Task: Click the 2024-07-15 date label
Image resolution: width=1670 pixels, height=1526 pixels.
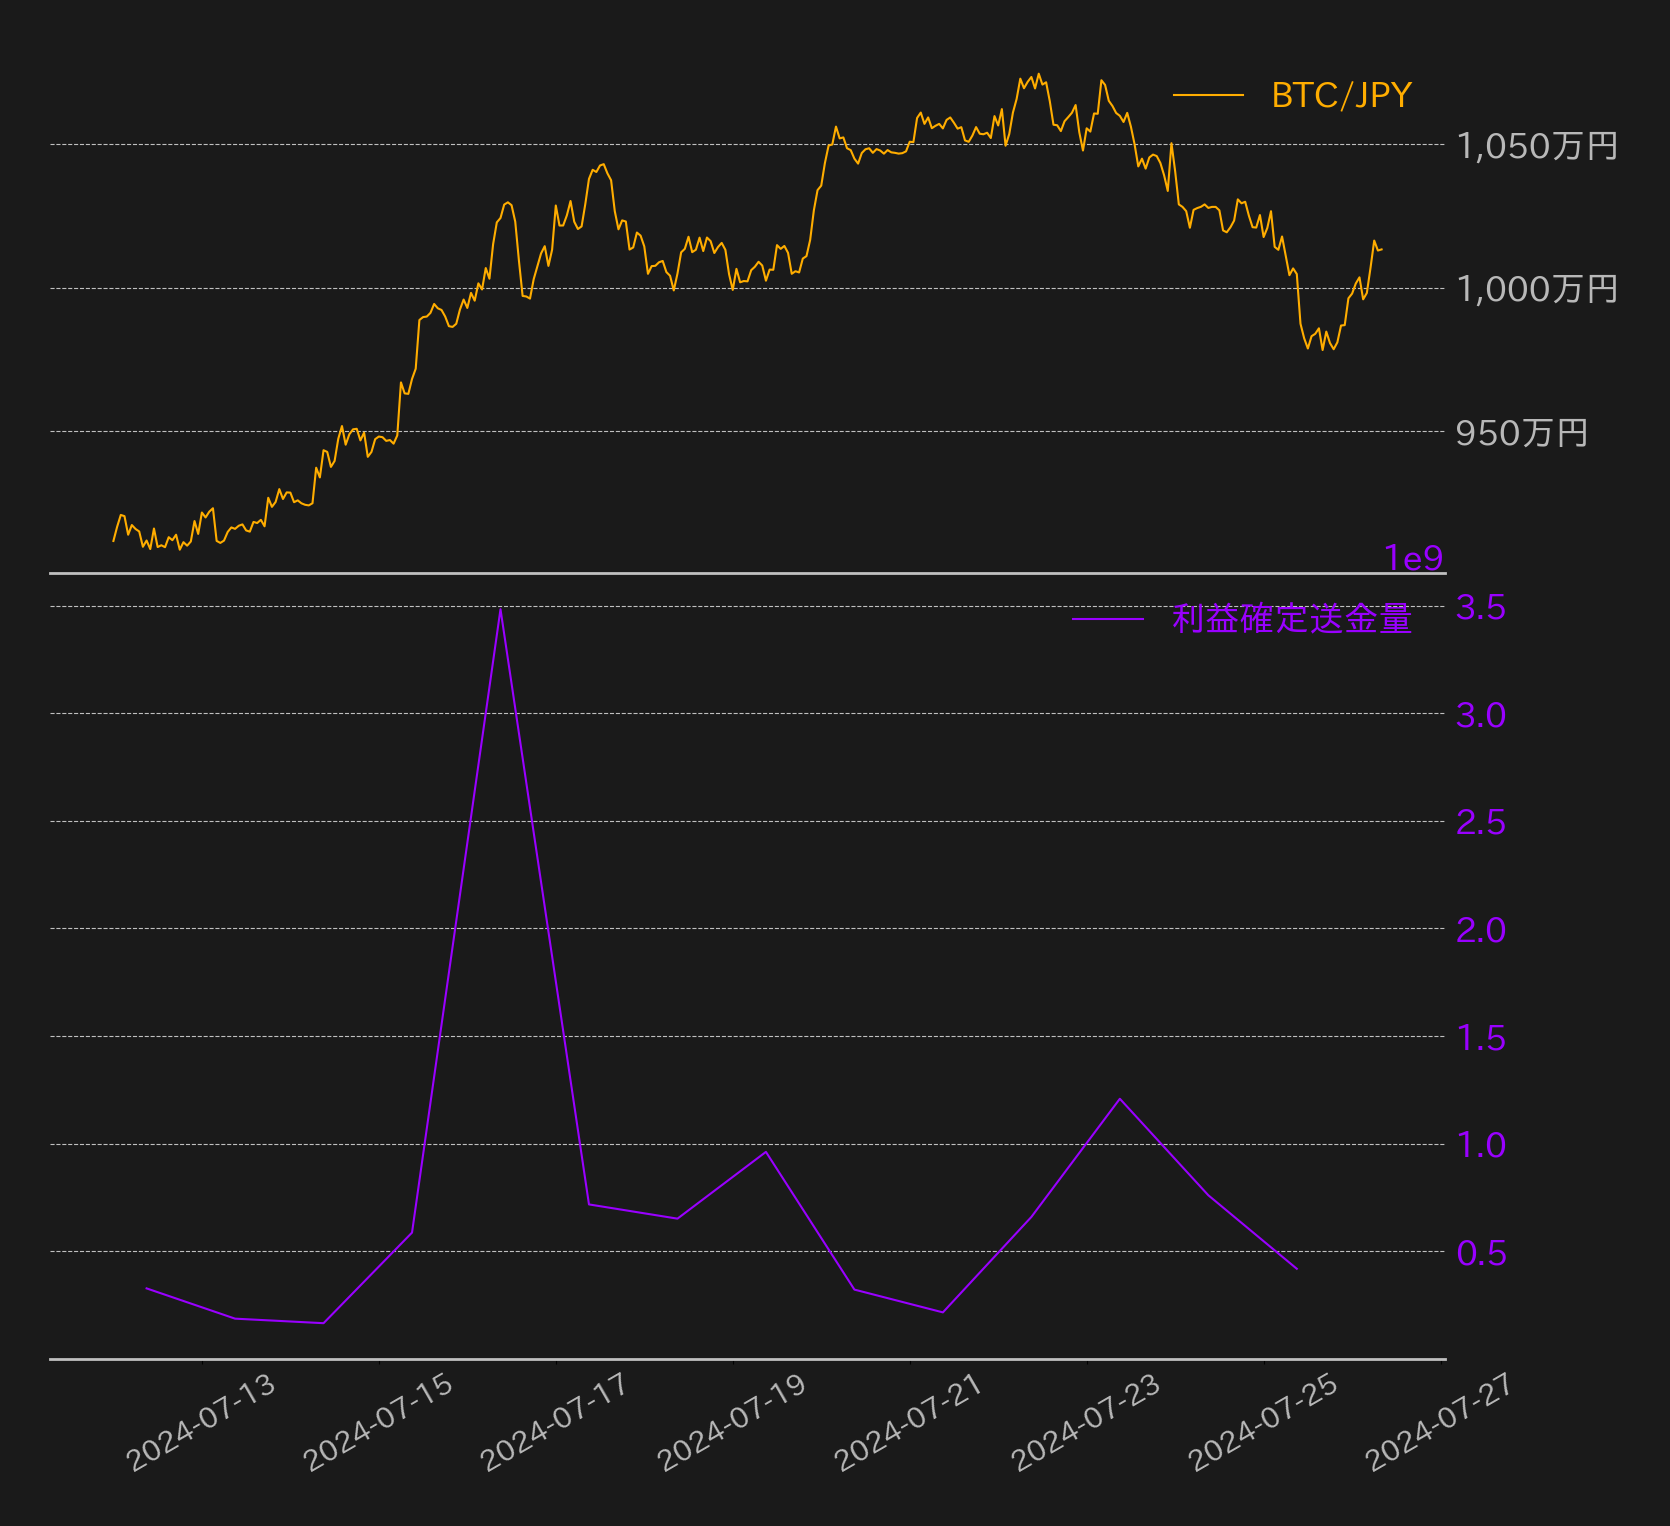Action: coord(379,1422)
